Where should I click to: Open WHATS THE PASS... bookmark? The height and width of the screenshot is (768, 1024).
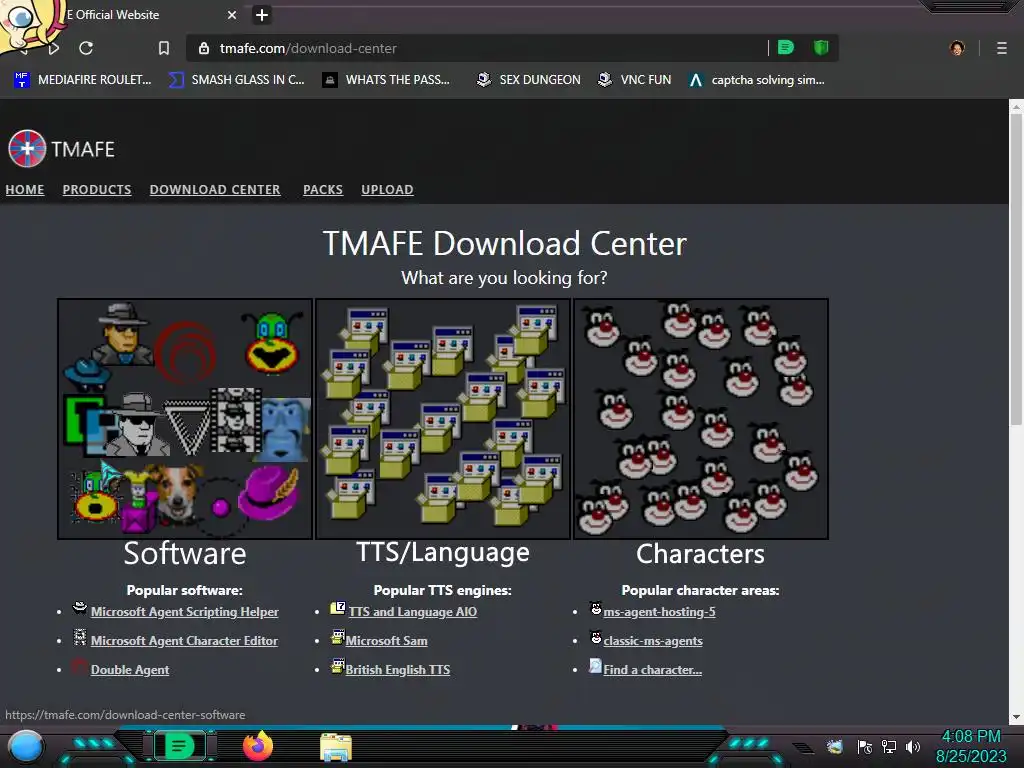[386, 80]
